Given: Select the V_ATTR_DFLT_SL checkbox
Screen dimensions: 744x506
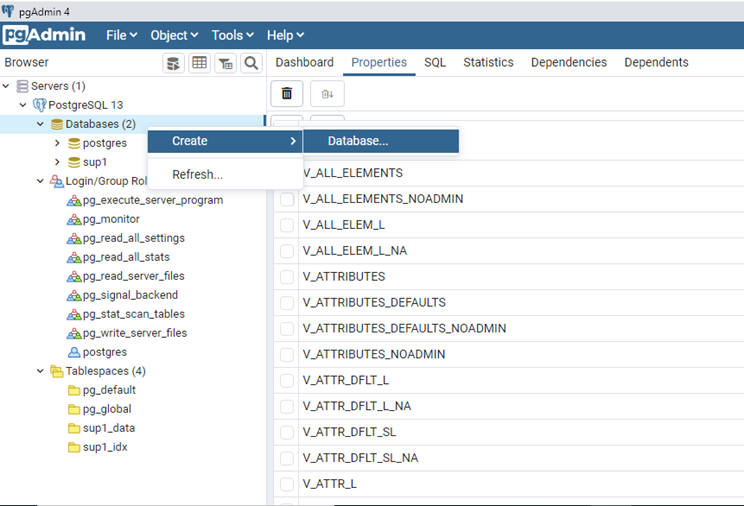Looking at the screenshot, I should (287, 432).
